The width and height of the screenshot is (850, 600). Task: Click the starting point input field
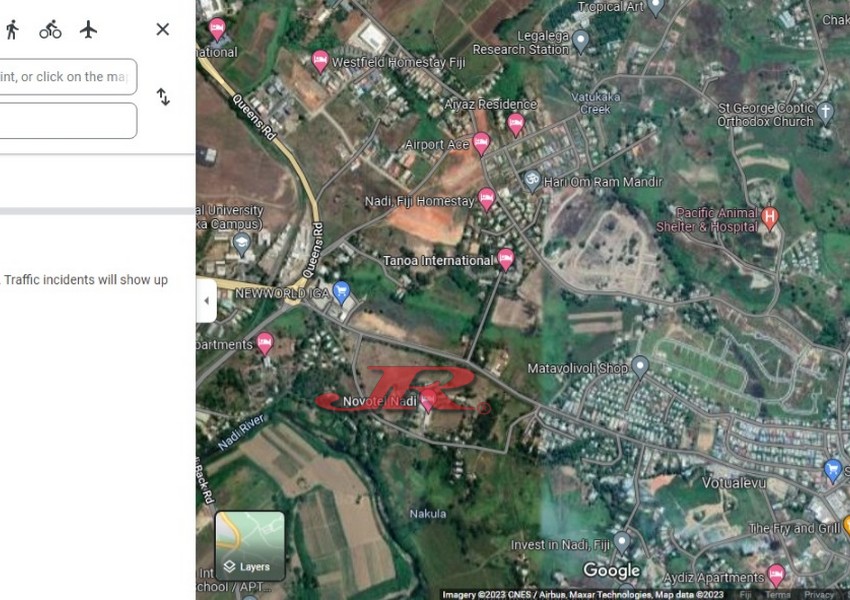click(x=66, y=77)
